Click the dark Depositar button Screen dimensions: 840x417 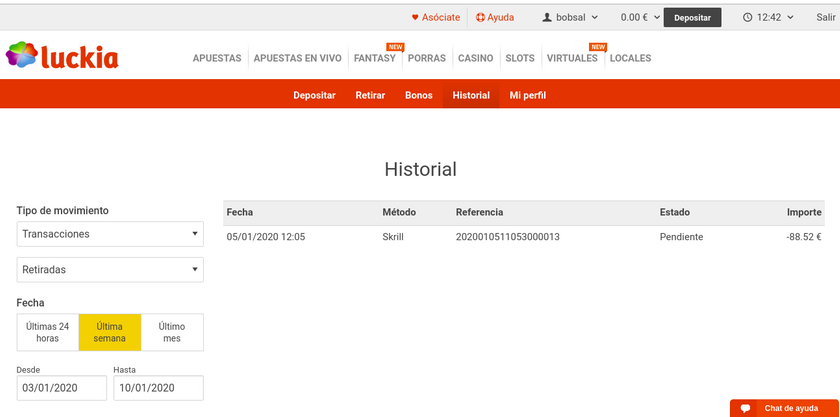coord(692,18)
